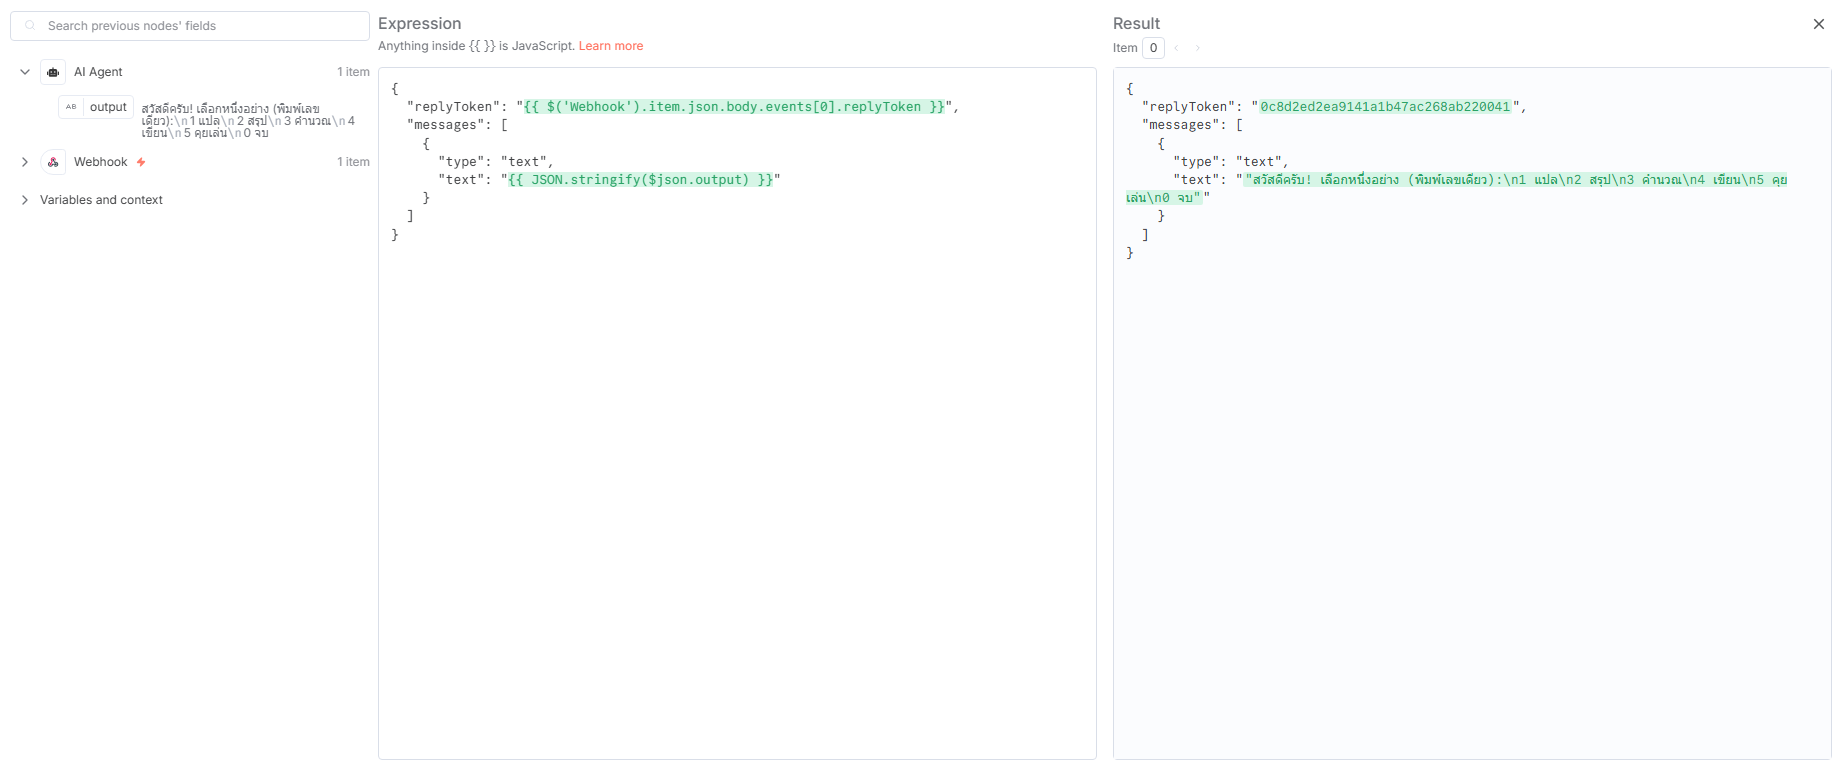Focus the Search previous nodes' fields box
This screenshot has width=1841, height=764.
click(x=200, y=26)
